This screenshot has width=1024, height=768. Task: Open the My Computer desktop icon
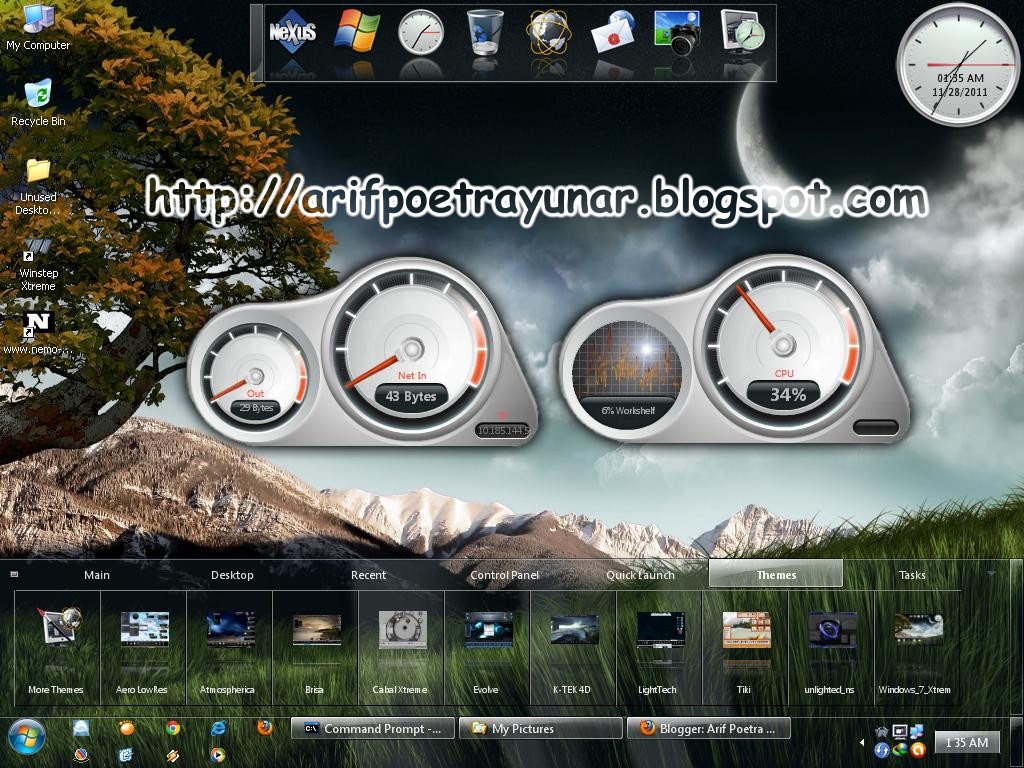click(38, 22)
